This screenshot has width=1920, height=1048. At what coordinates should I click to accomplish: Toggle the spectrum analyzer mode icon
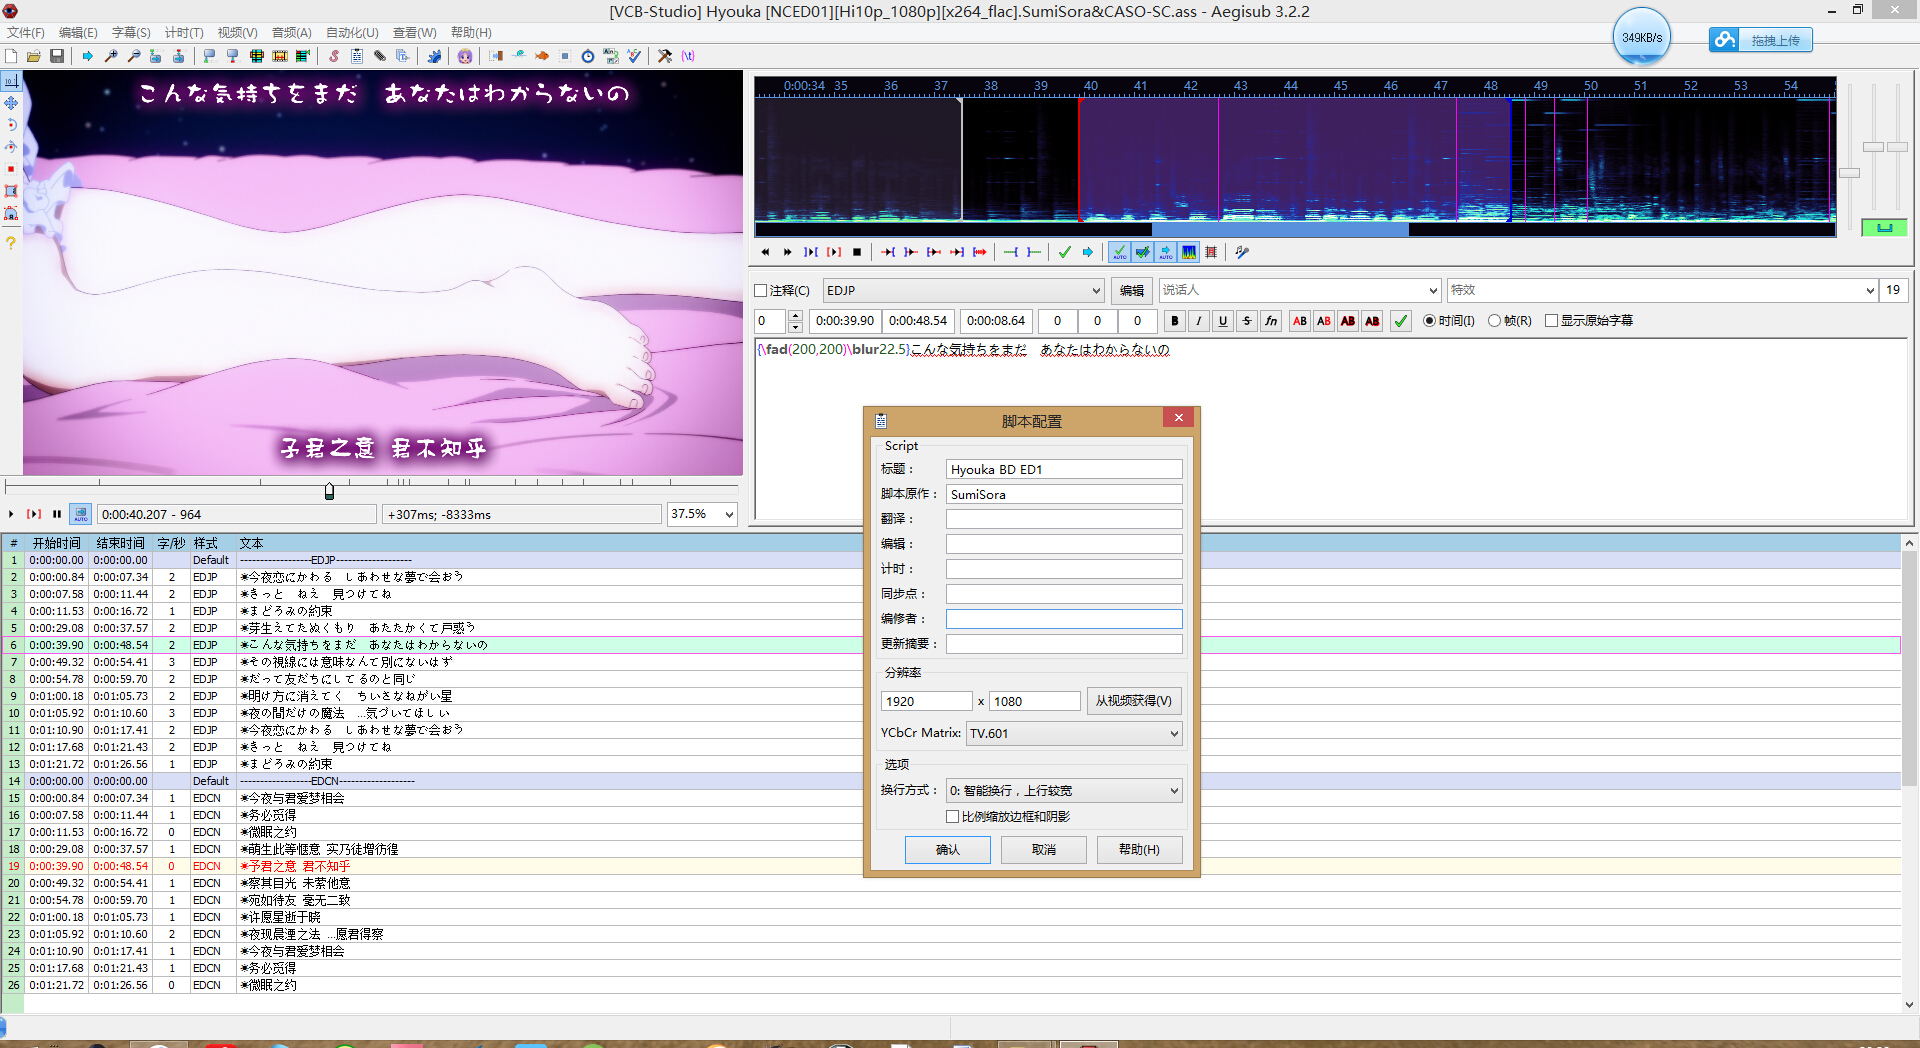1189,252
